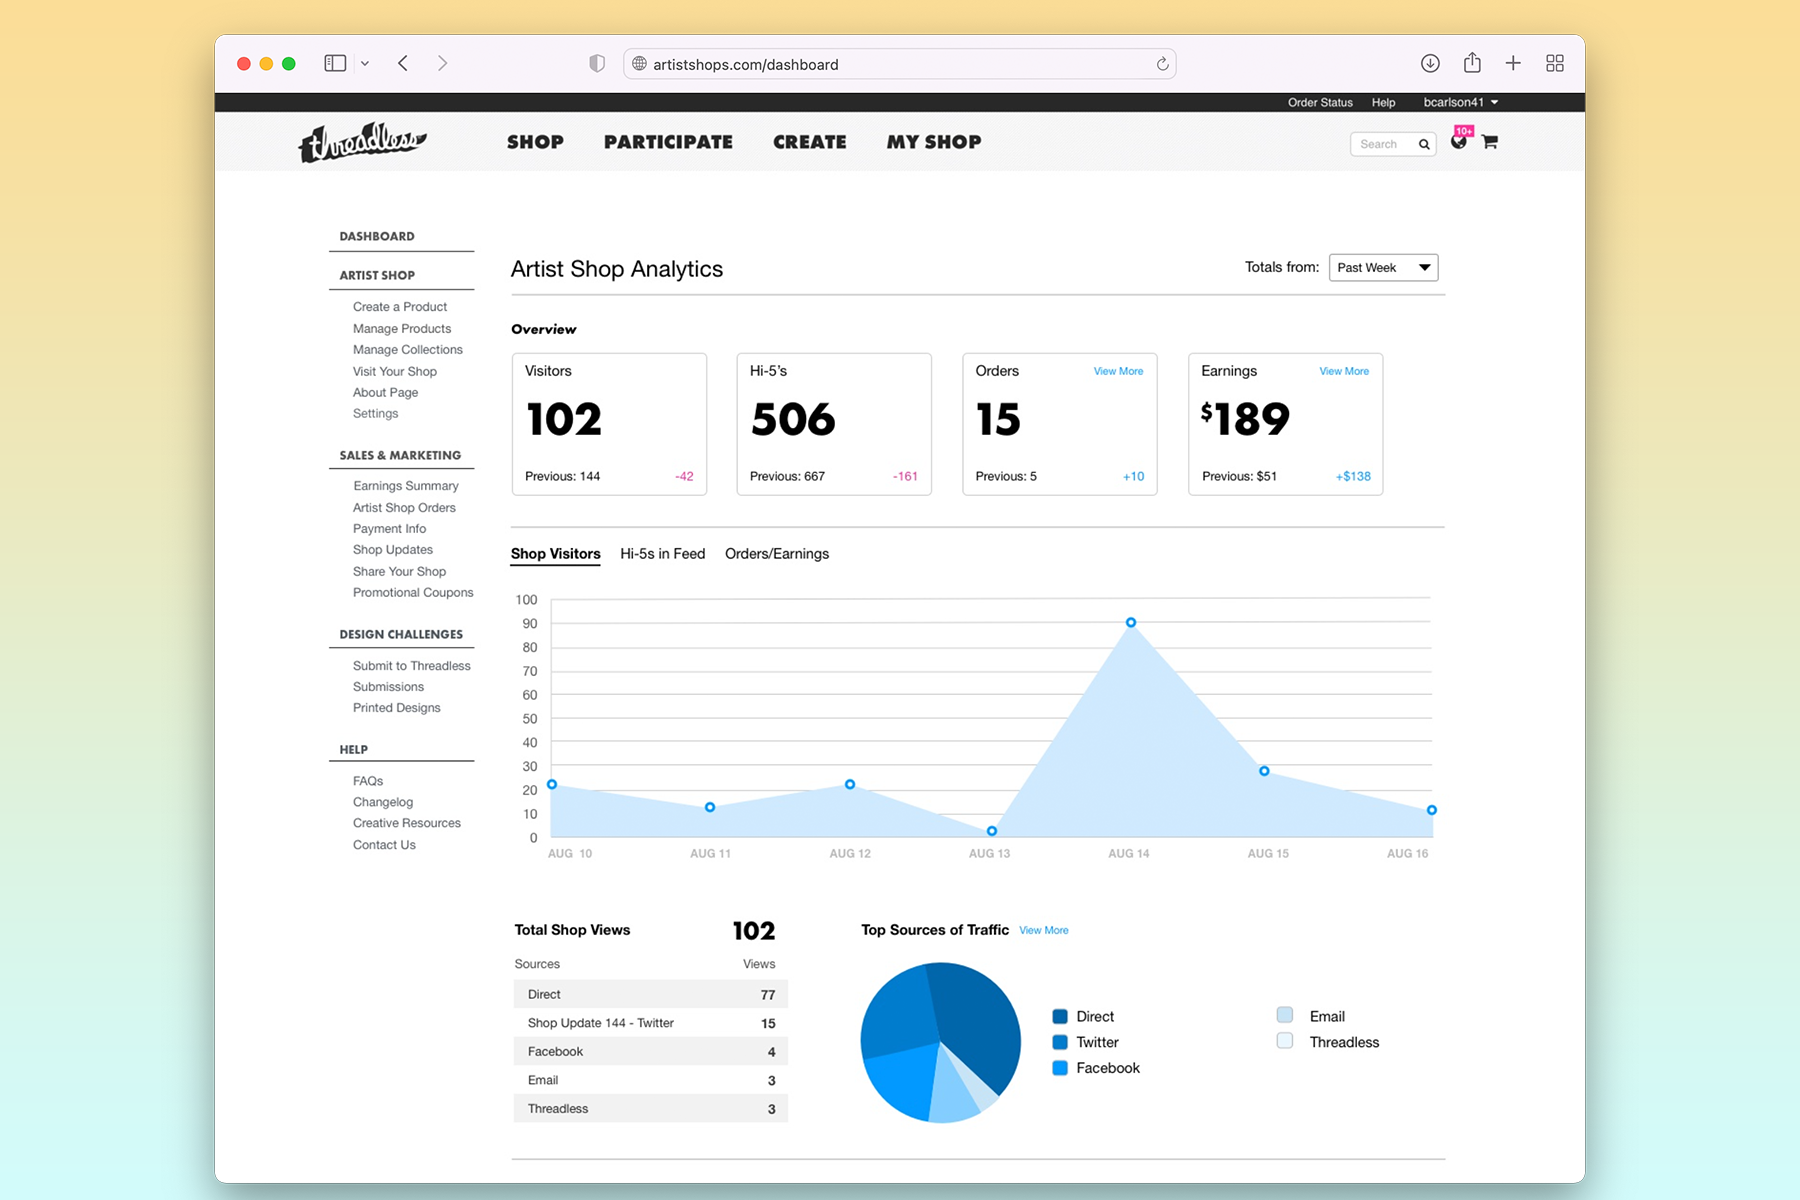The image size is (1800, 1200).
Task: Click the Direct legend color swatch
Action: click(x=1060, y=1016)
